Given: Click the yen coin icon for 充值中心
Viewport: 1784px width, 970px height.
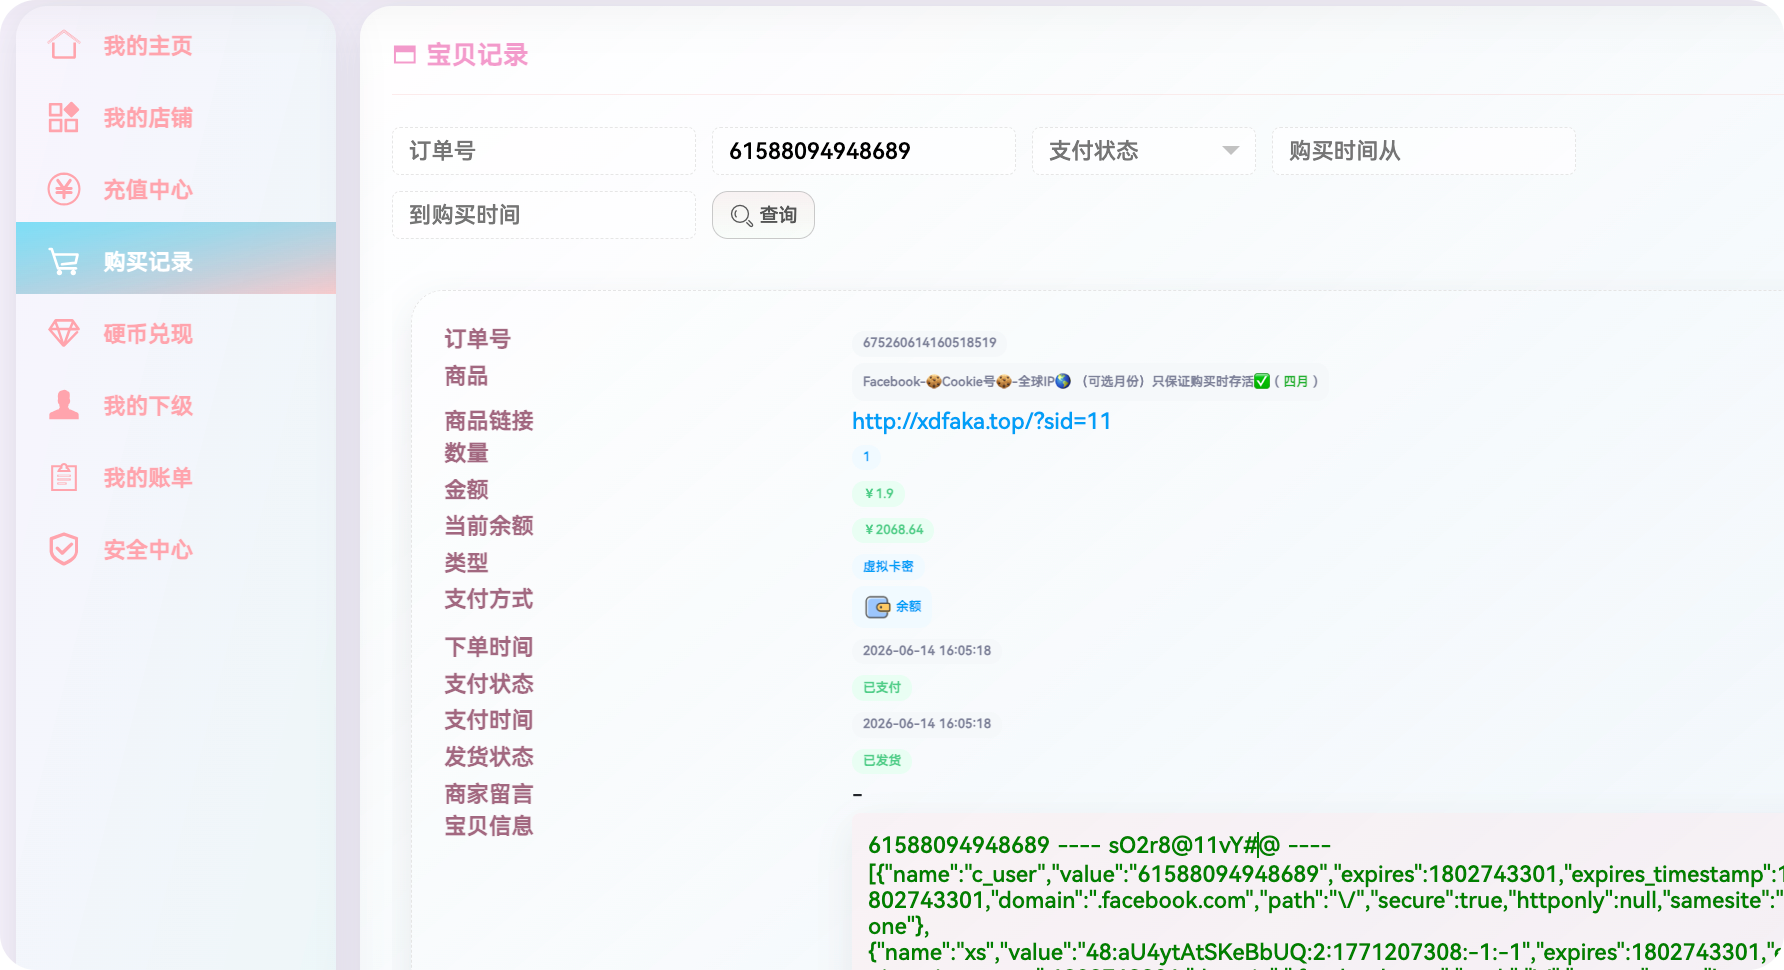Looking at the screenshot, I should [x=64, y=189].
